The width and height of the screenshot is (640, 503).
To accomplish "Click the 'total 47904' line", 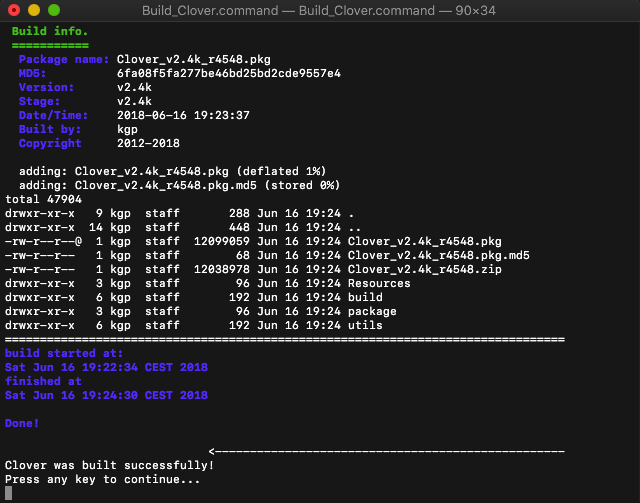I will (43, 199).
